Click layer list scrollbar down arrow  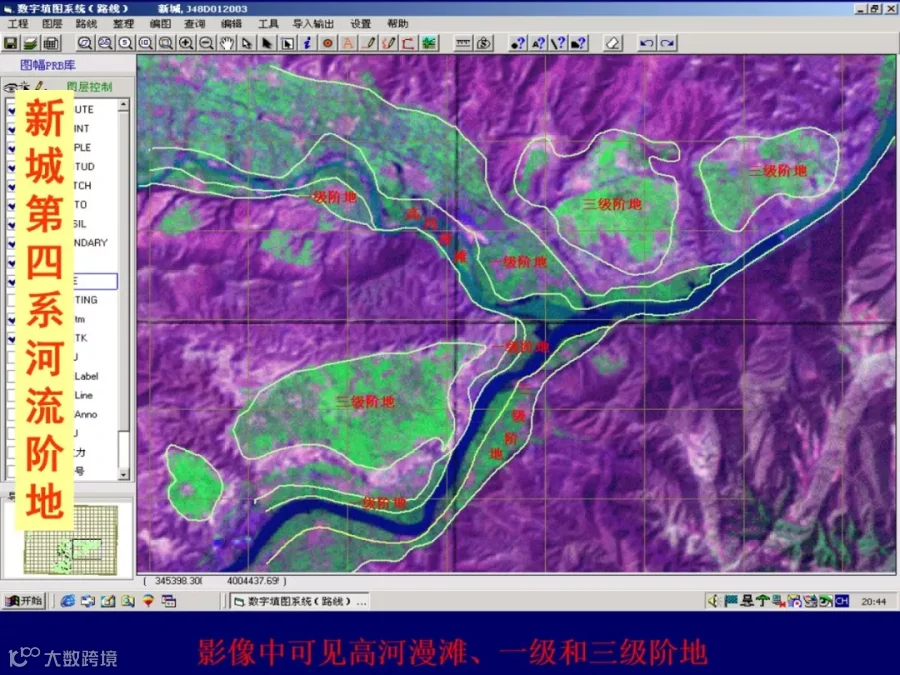123,474
